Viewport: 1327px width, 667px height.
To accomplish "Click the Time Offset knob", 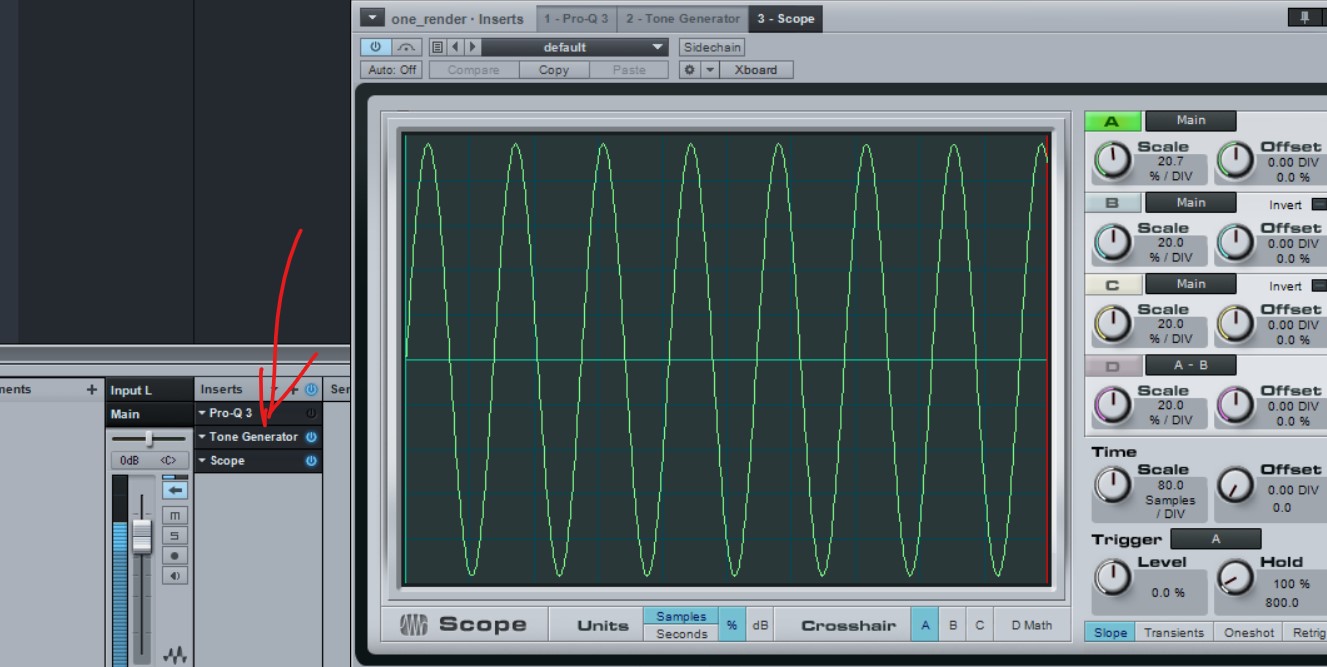I will coord(1236,485).
